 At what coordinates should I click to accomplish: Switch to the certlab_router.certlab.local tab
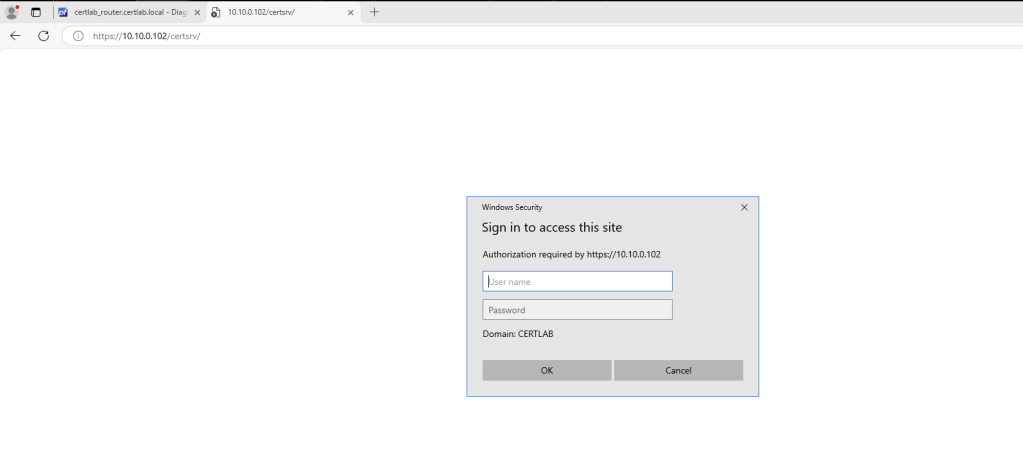point(130,12)
